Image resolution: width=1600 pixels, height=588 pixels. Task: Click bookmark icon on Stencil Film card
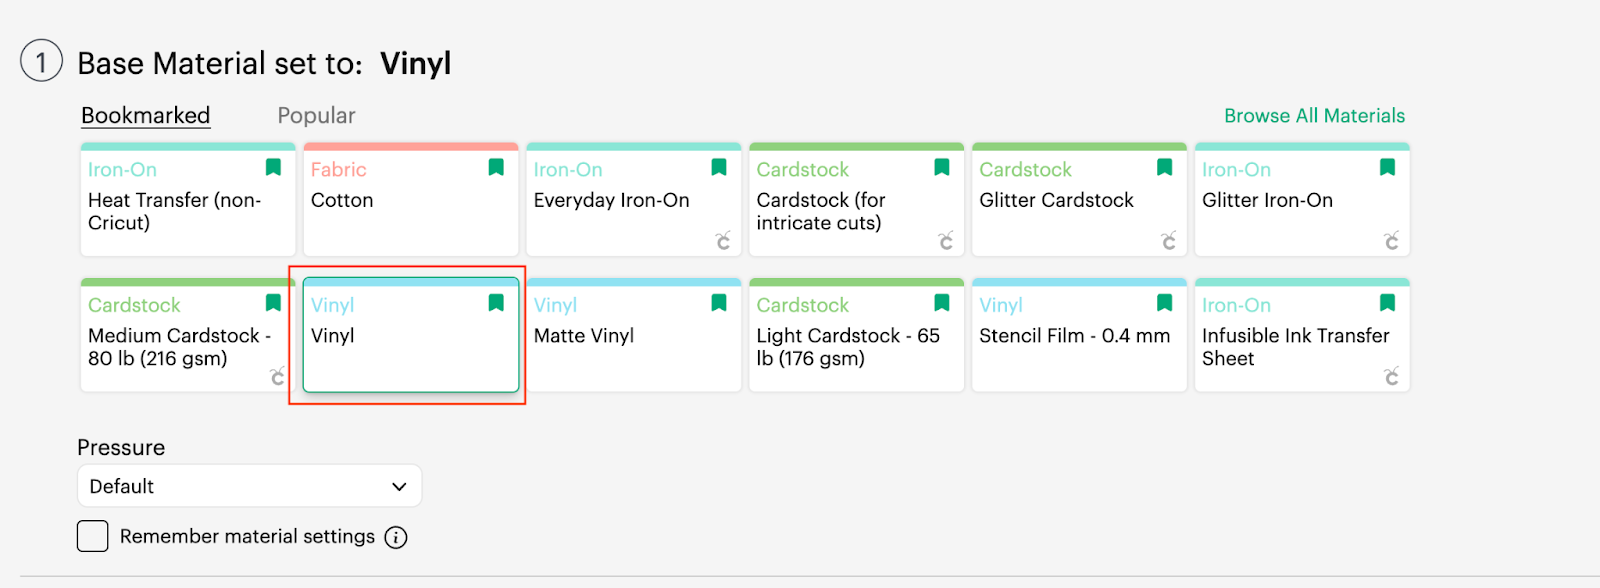tap(1165, 303)
